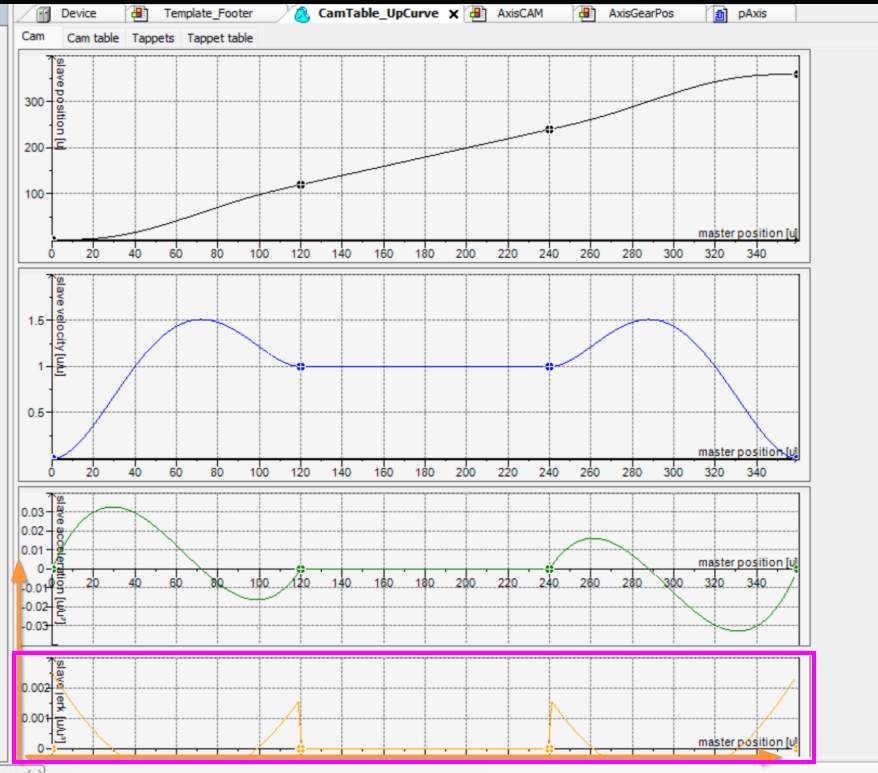Viewport: 878px width, 773px height.
Task: Click the 300 tick on slave position axis
Action: [x=34, y=102]
